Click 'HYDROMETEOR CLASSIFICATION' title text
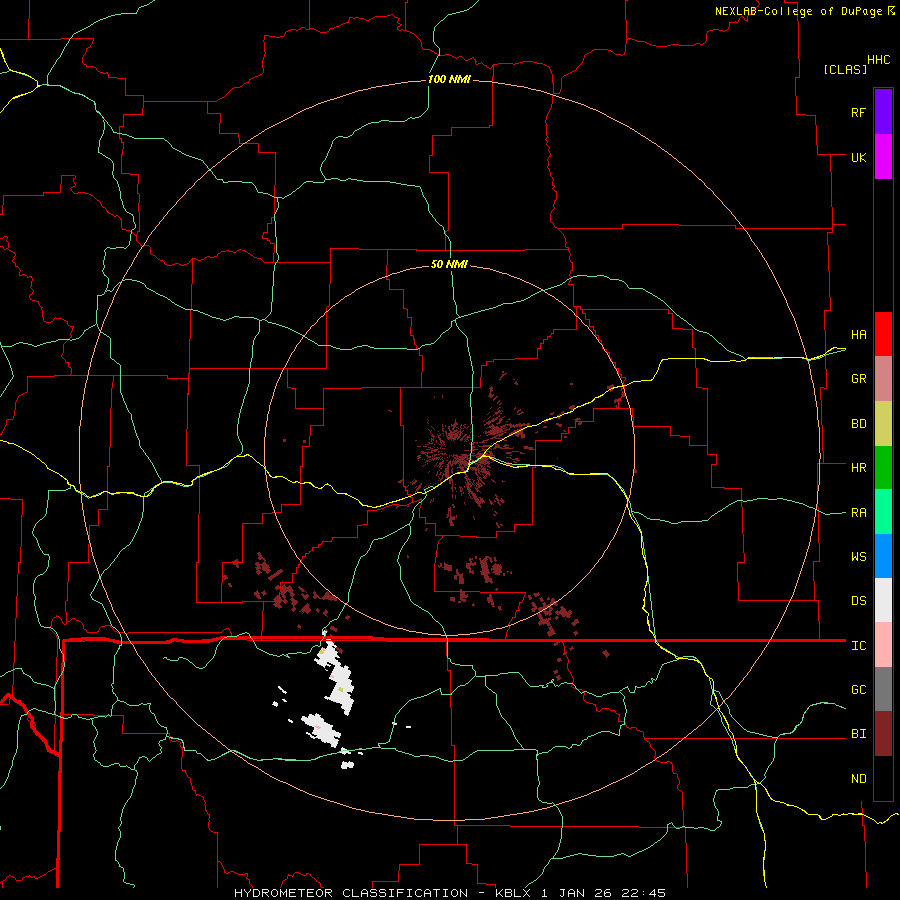This screenshot has height=900, width=900. coord(351,893)
